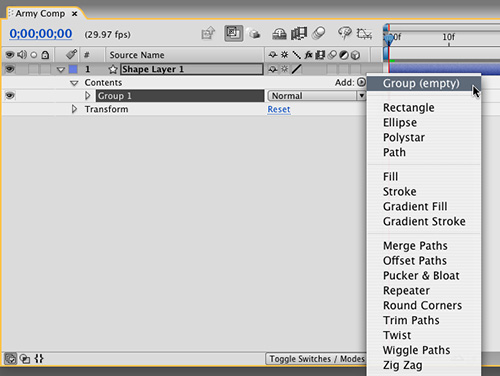Click Shape Layer 1 star icon
The image size is (500, 376).
click(x=113, y=69)
